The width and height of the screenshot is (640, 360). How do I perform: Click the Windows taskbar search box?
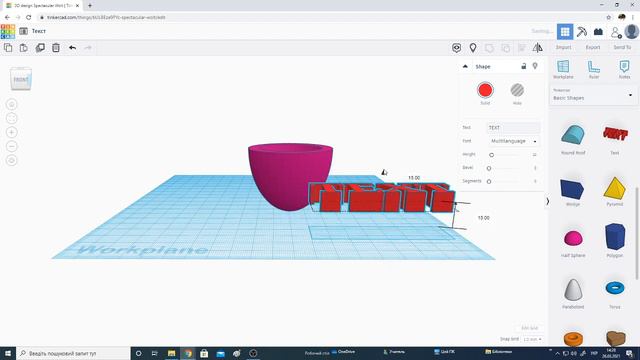coord(73,353)
